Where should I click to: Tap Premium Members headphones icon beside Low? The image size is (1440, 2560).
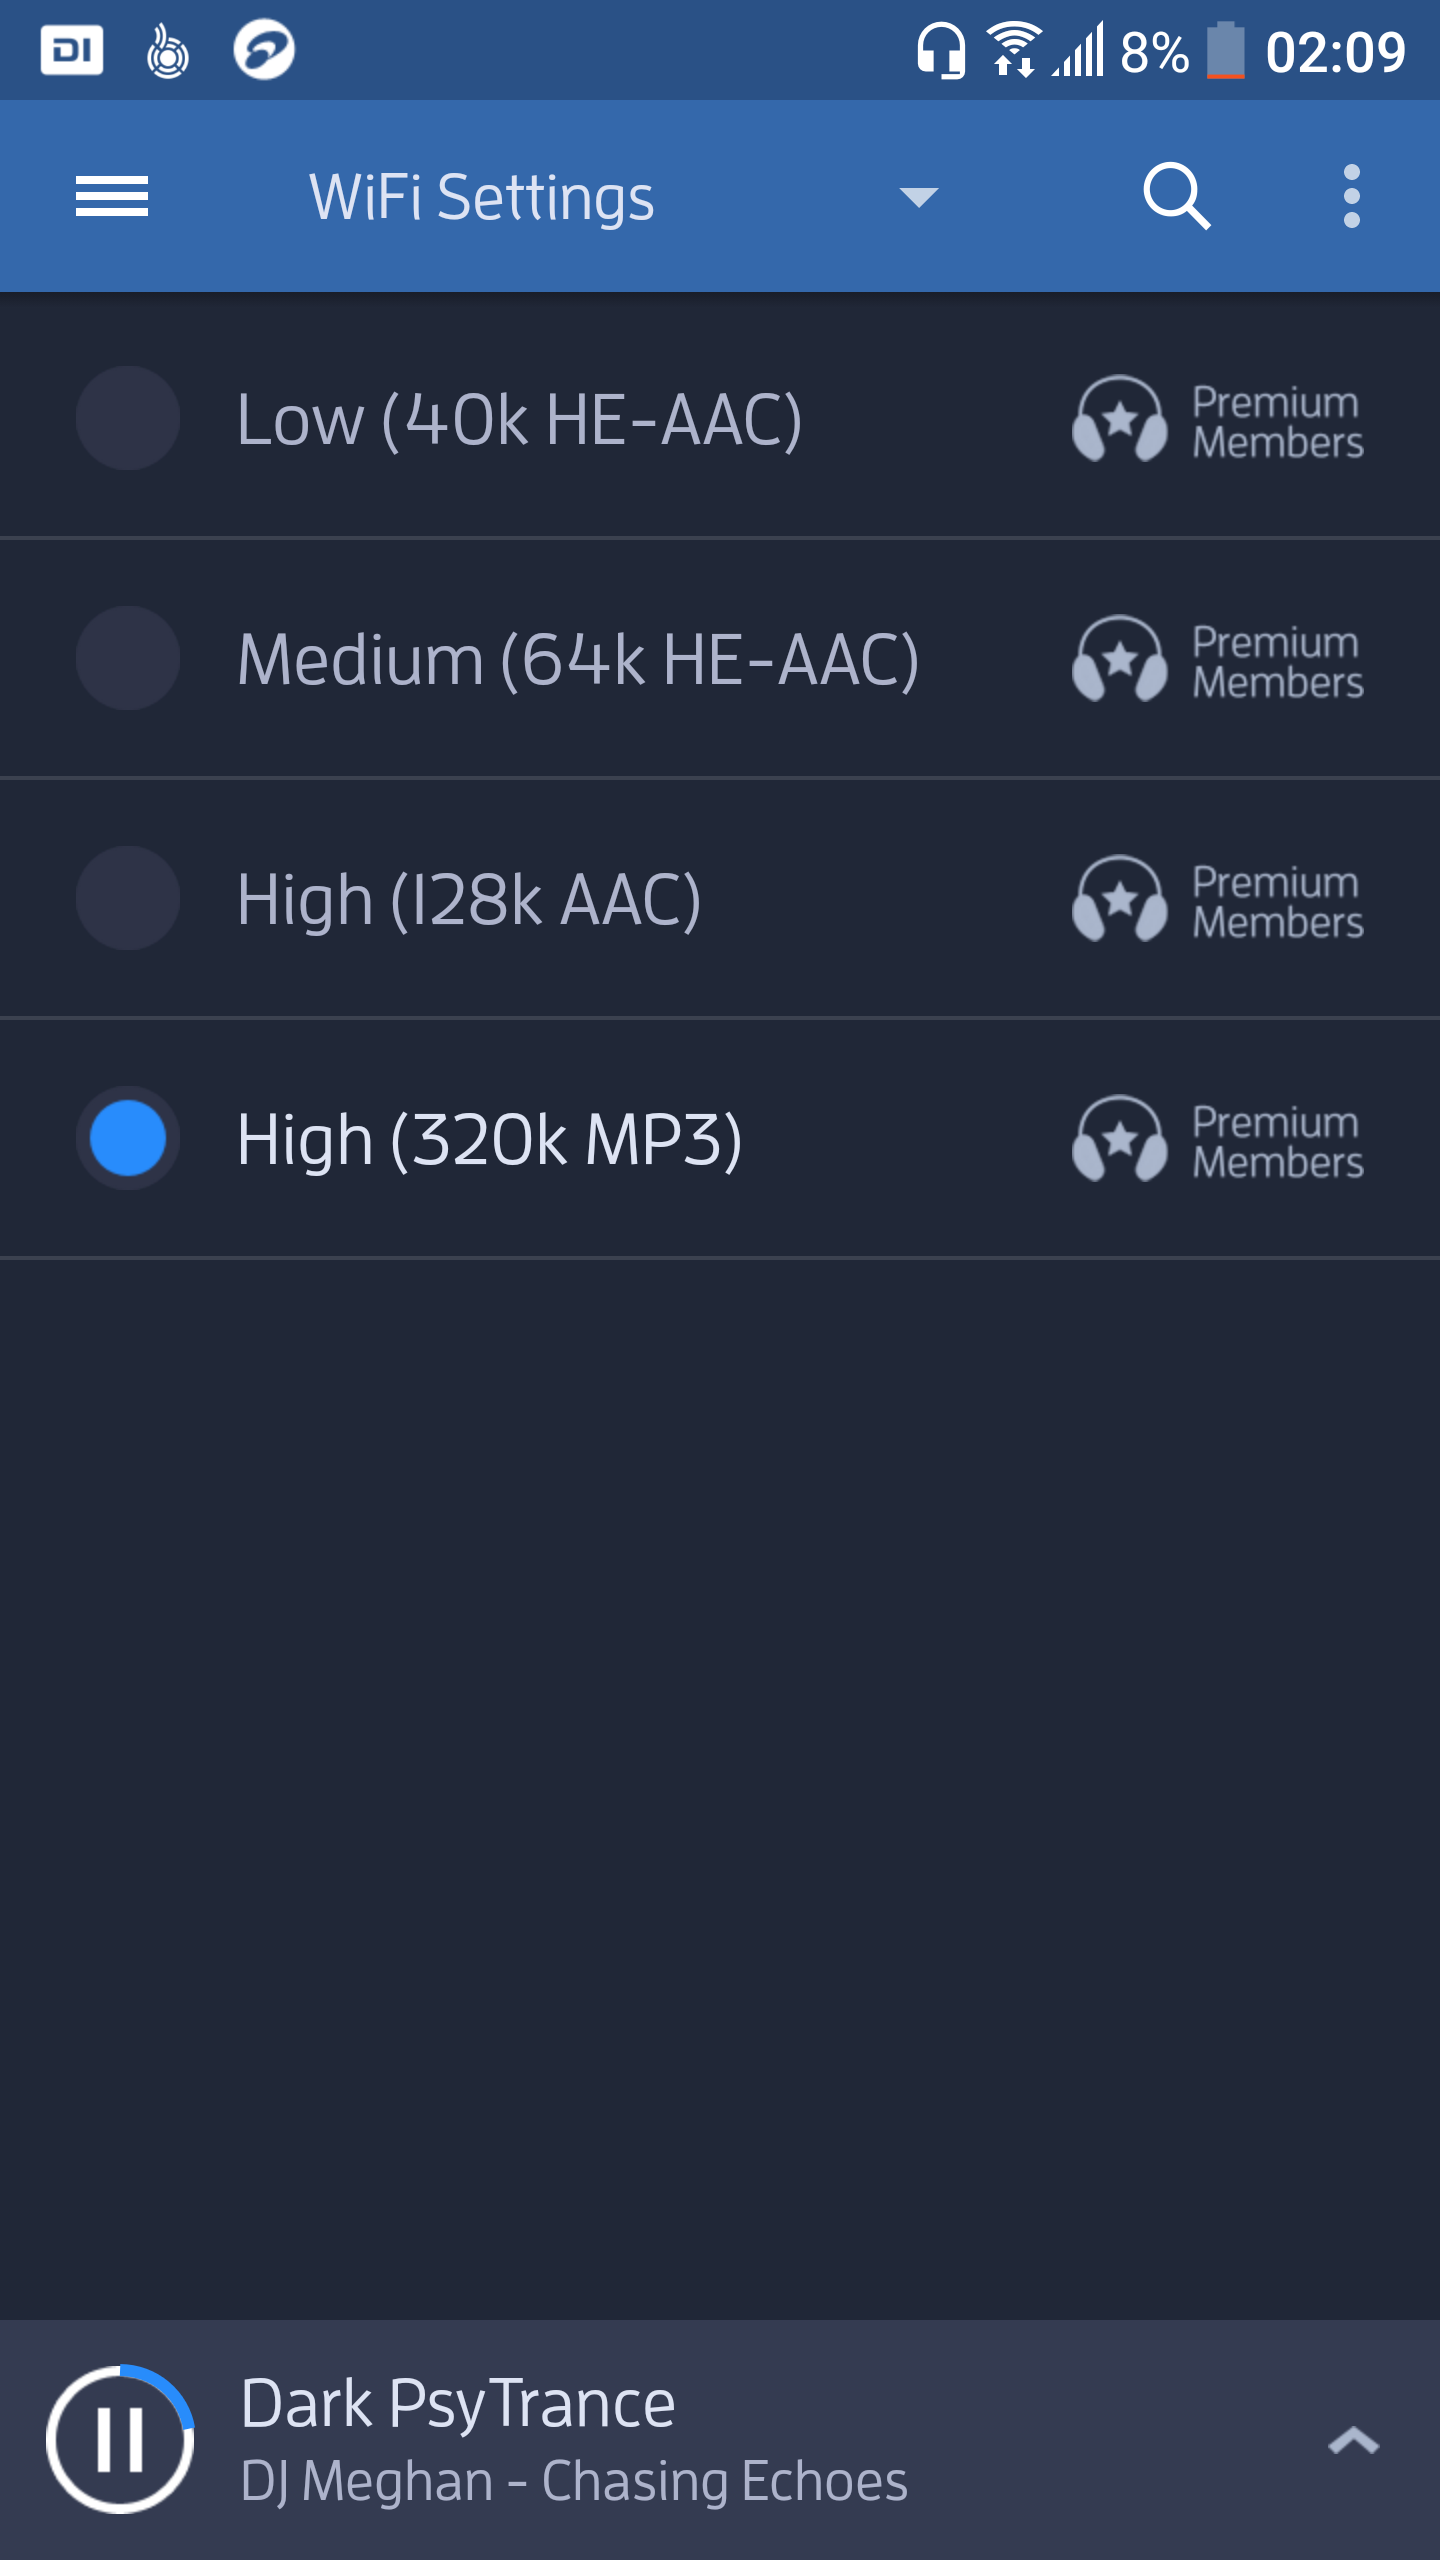click(1119, 418)
